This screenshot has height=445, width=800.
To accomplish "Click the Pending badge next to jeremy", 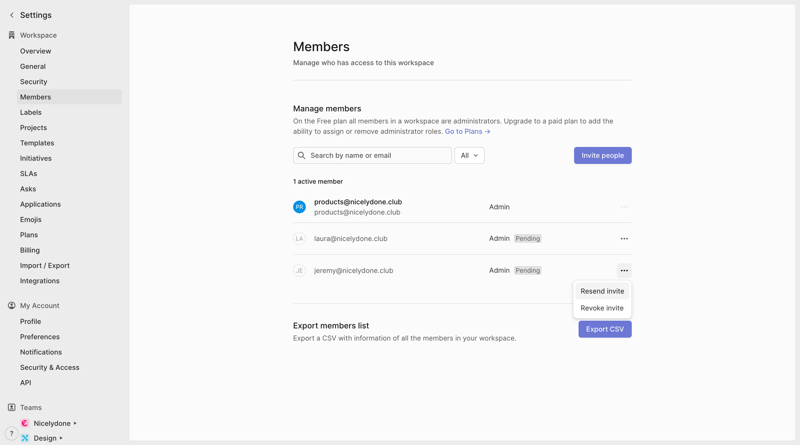I will (528, 270).
